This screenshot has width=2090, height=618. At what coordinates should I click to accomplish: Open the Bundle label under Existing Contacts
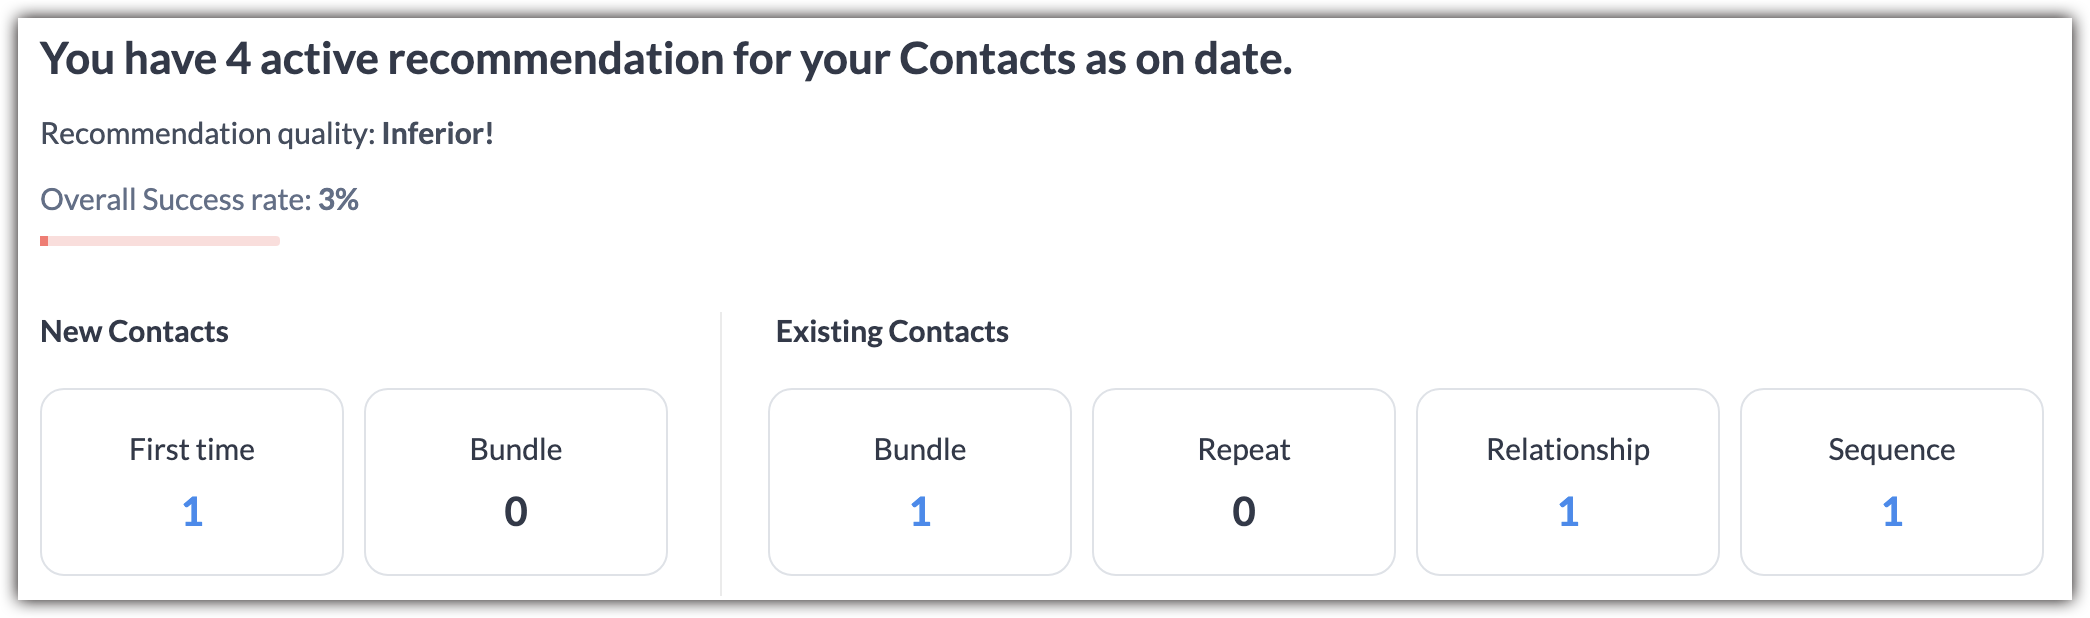point(920,450)
